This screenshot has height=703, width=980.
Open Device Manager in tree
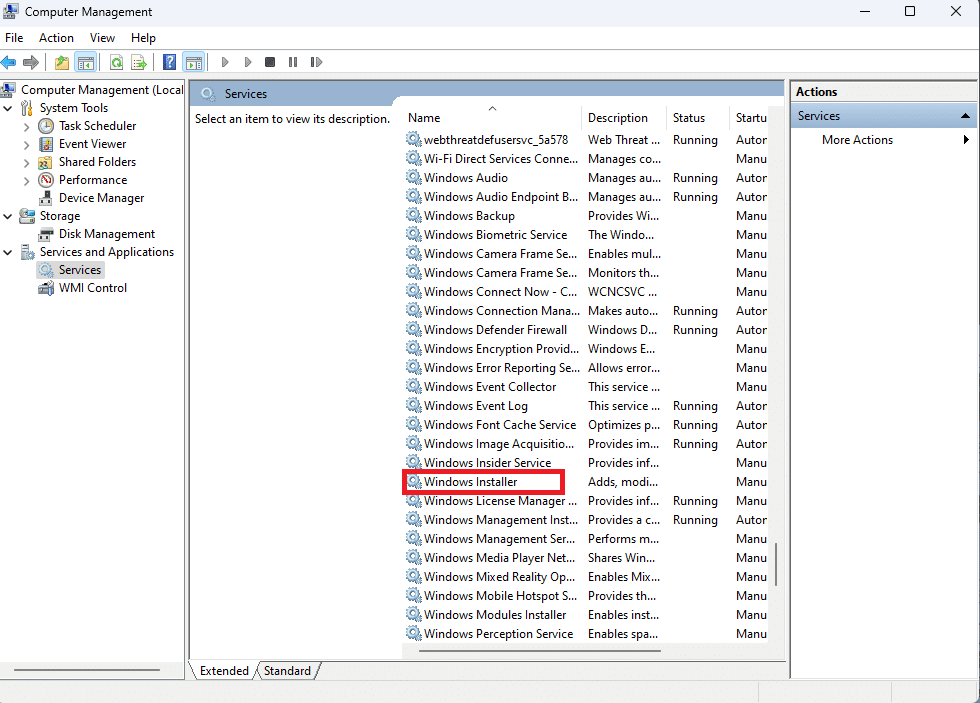tap(101, 198)
